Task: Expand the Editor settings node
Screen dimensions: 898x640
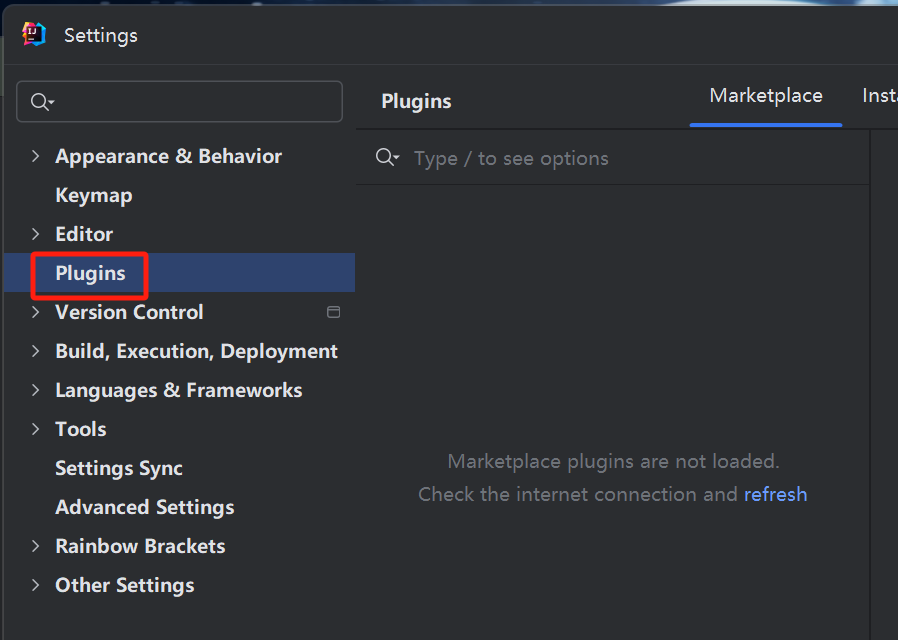Action: tap(36, 234)
